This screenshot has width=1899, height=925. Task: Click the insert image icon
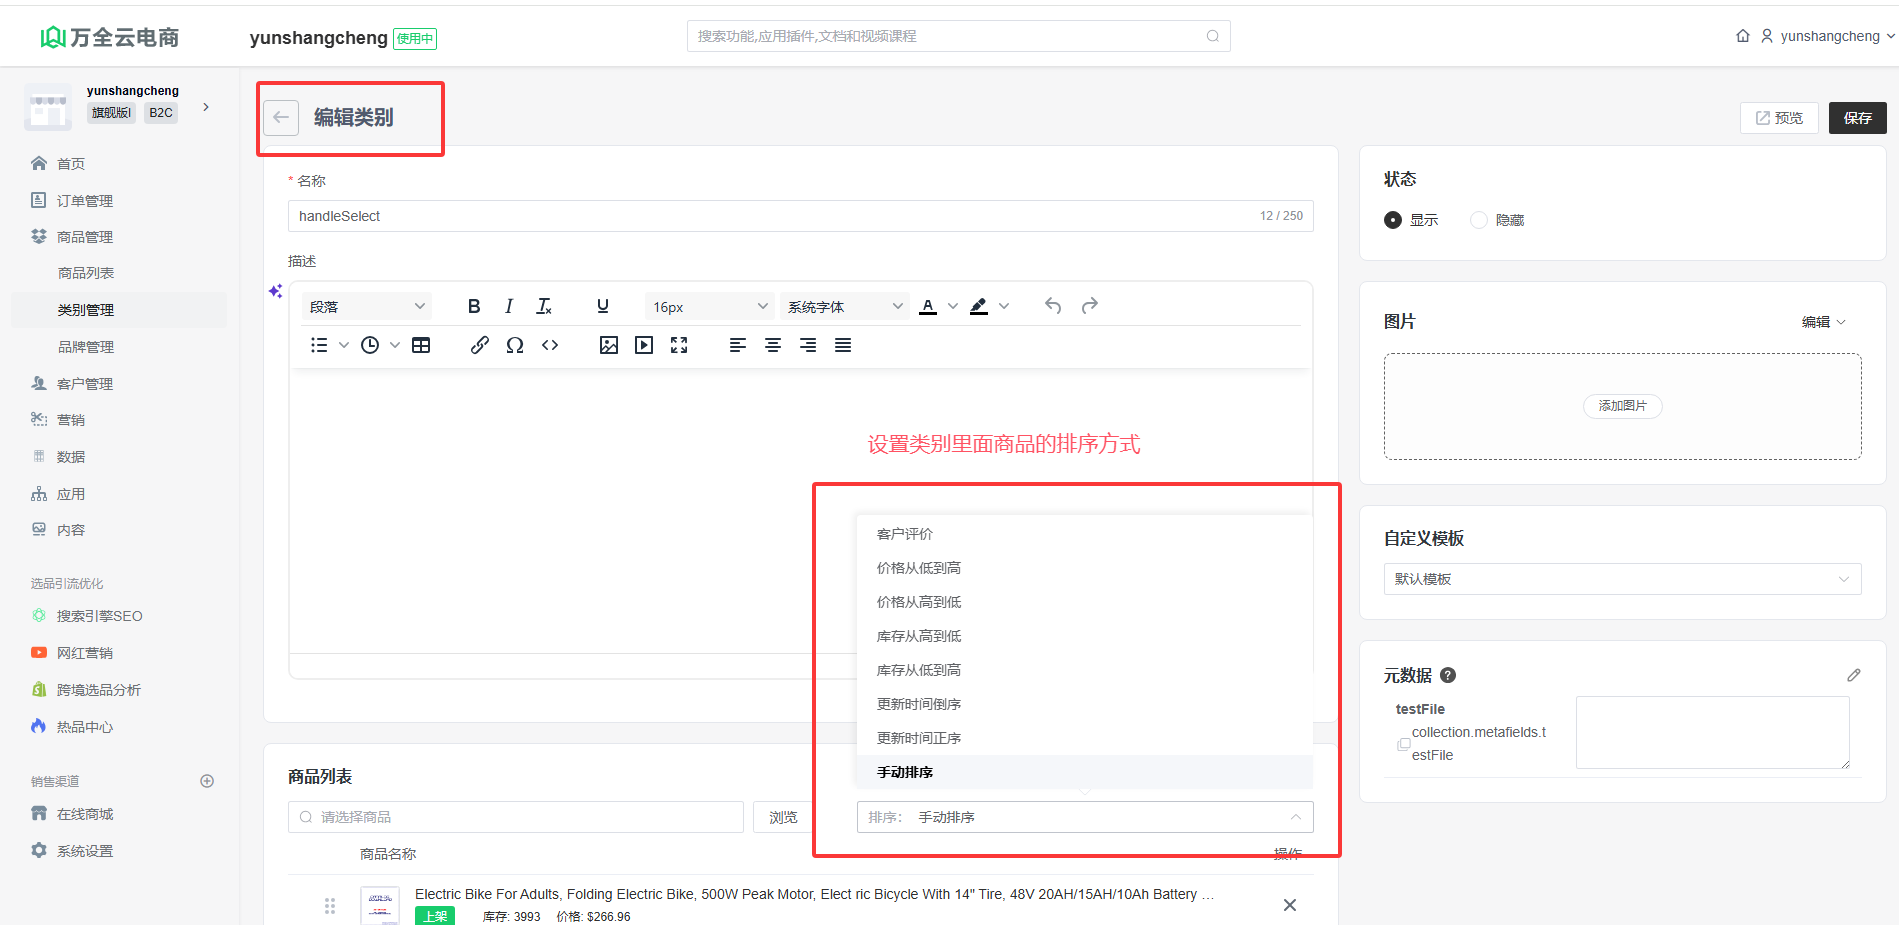click(x=608, y=345)
